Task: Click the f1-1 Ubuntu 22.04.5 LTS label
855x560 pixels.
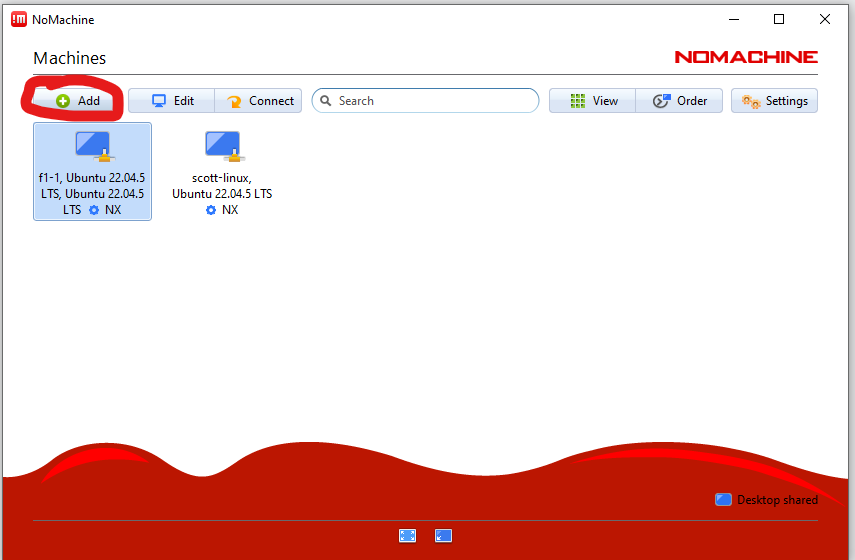Action: coord(92,186)
